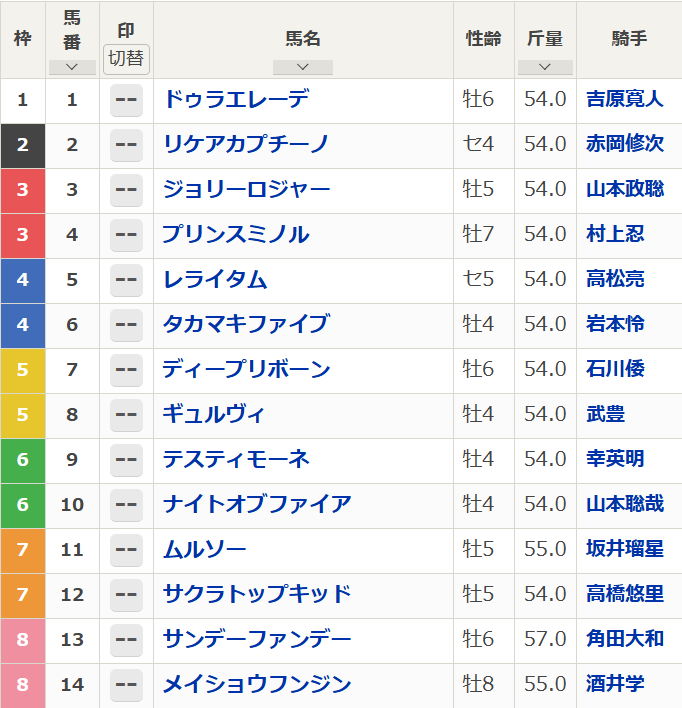Expand the 馬名 sort dropdown arrow

303,67
